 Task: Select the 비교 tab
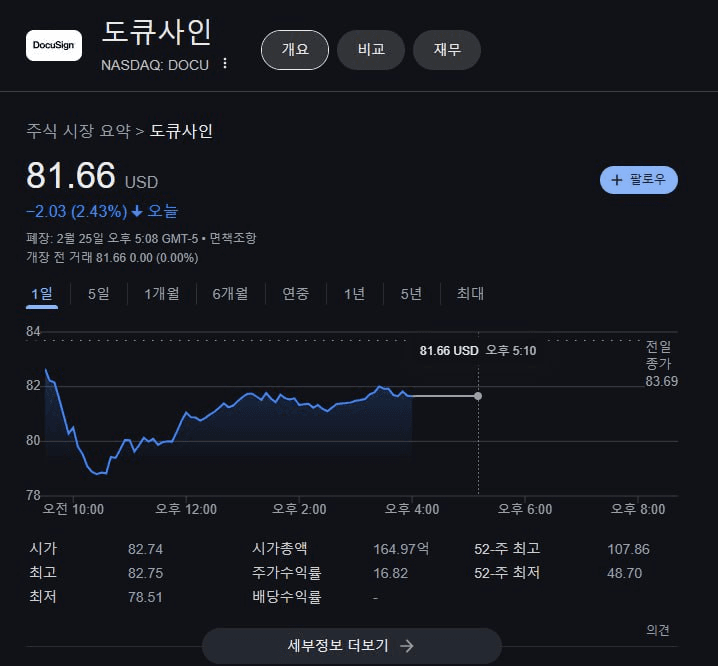(371, 50)
